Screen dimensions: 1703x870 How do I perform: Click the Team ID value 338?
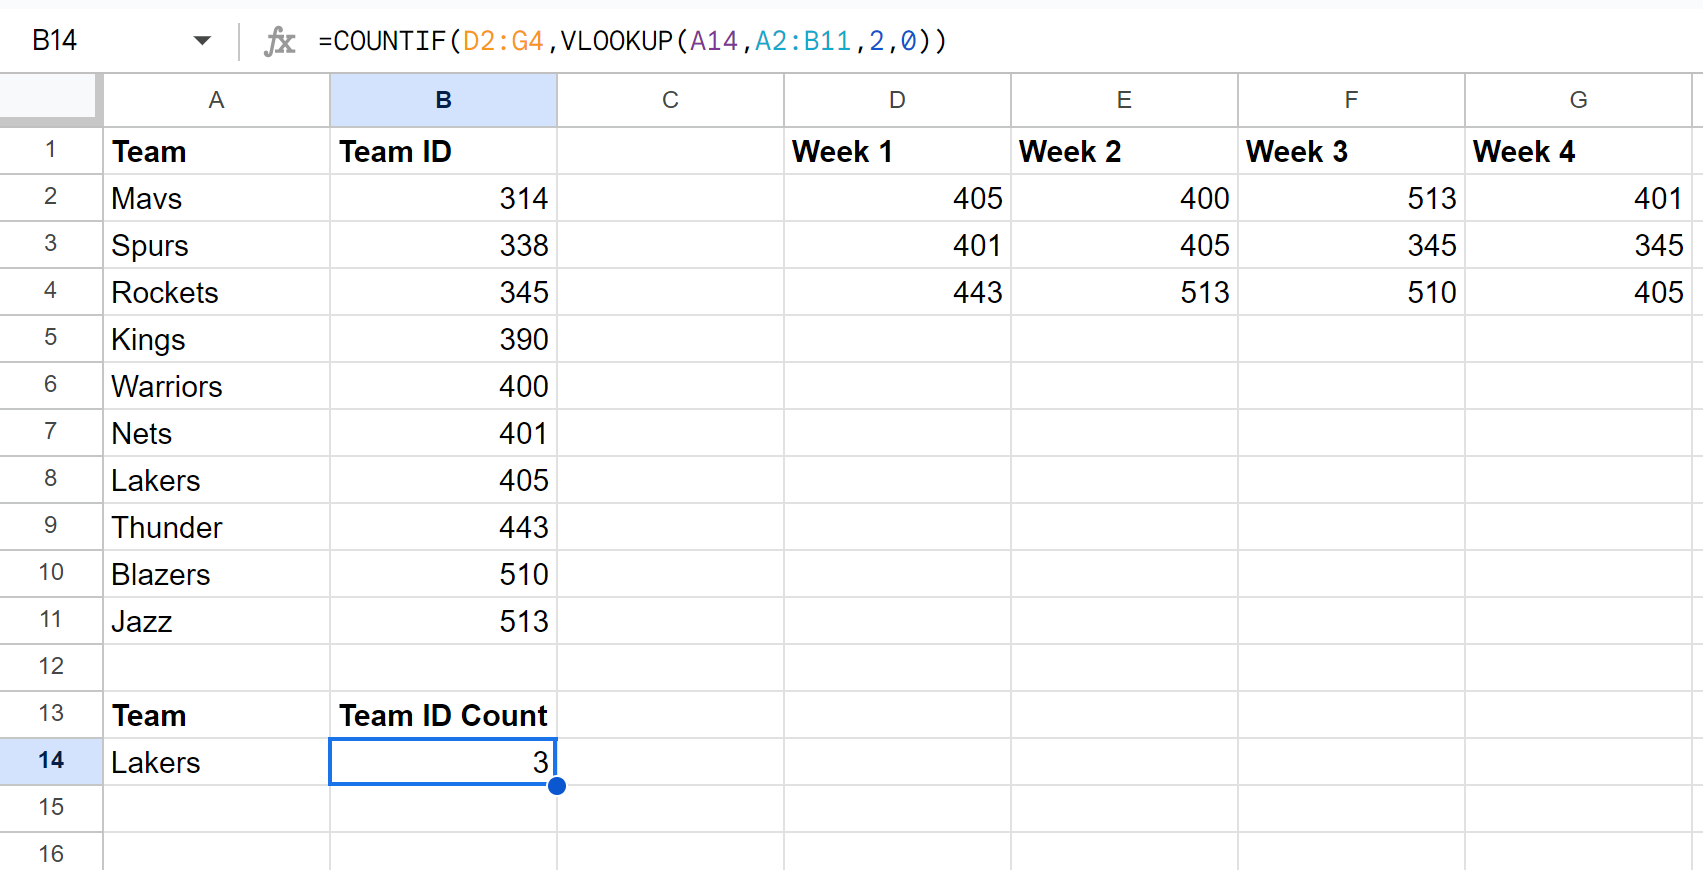click(443, 245)
